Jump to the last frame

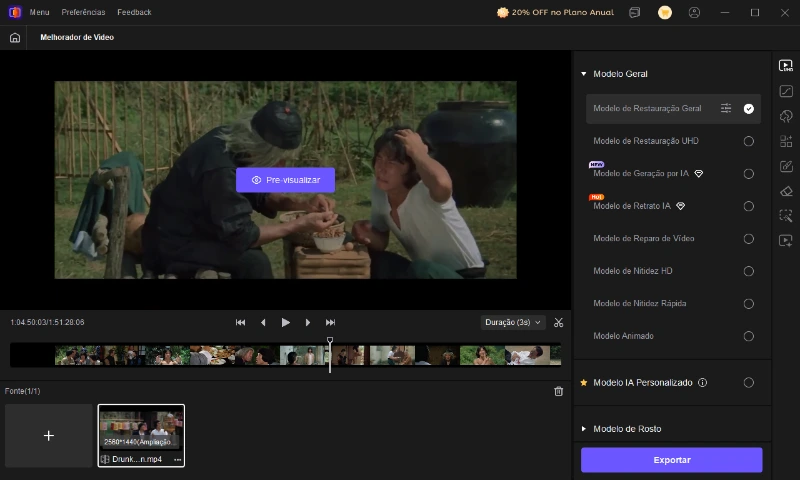click(x=331, y=322)
